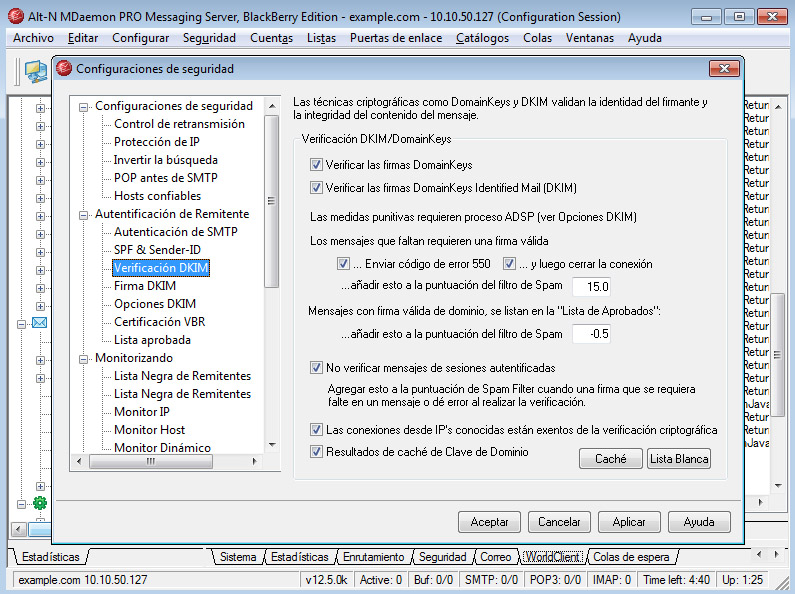Close the Configuraciones de seguridad dialog

(724, 68)
